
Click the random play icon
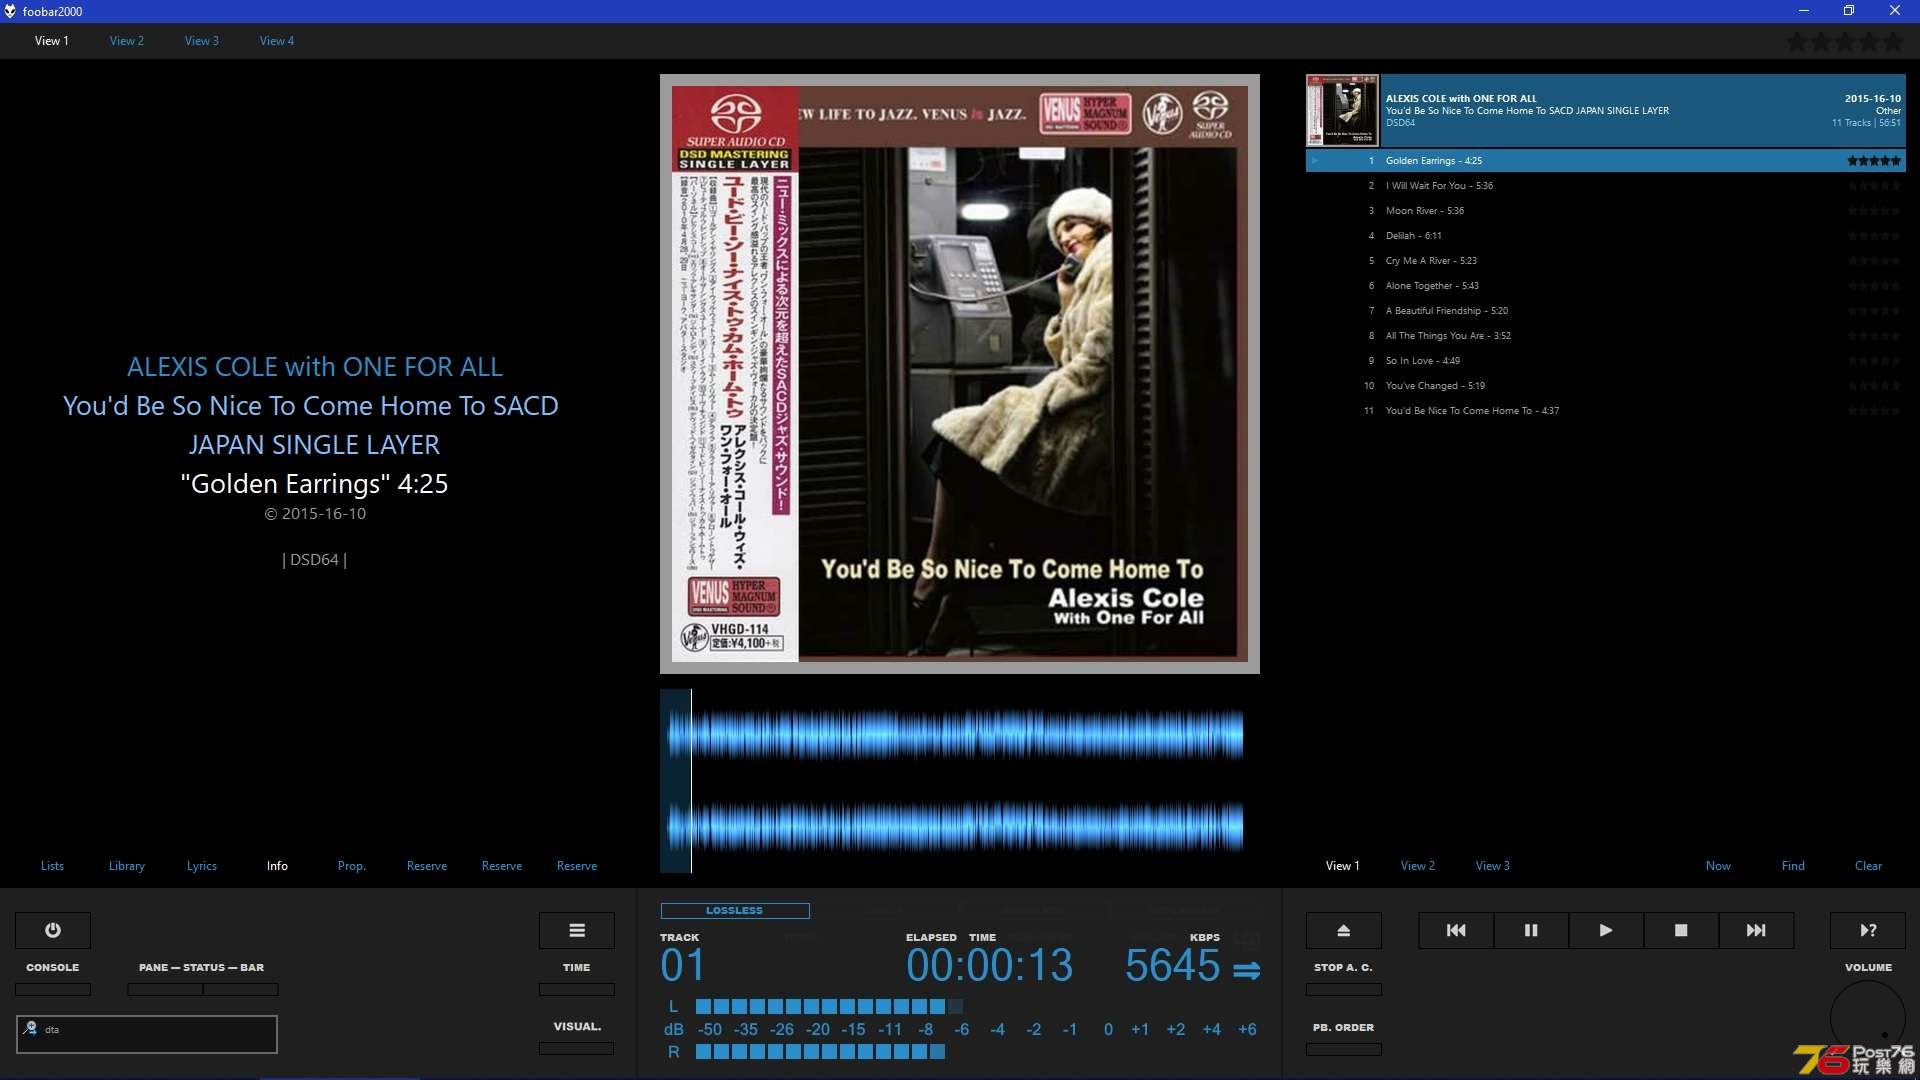pos(1868,930)
